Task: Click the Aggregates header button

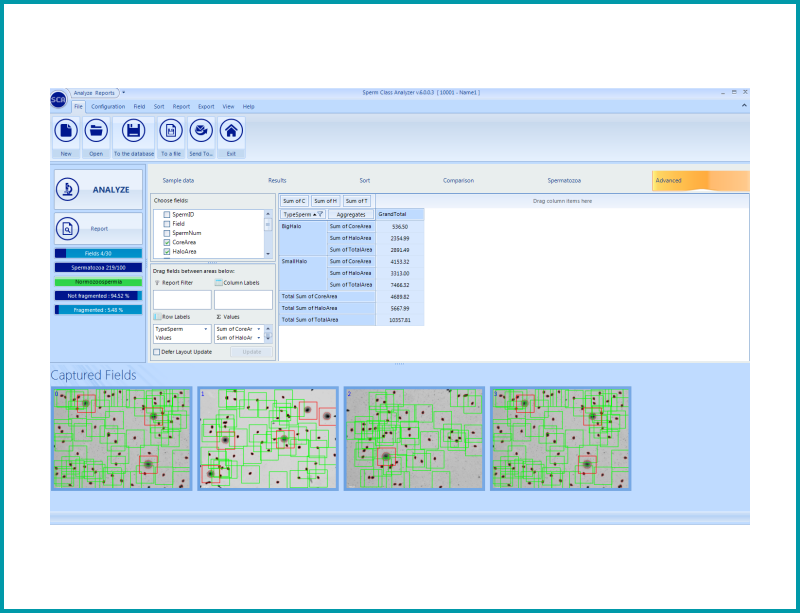Action: coord(351,214)
